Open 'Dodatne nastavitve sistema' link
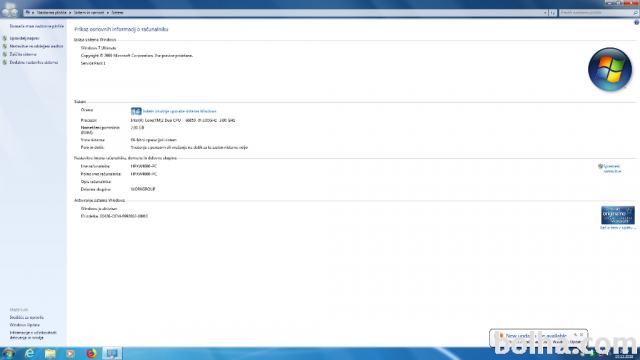The image size is (640, 360). pos(34,62)
